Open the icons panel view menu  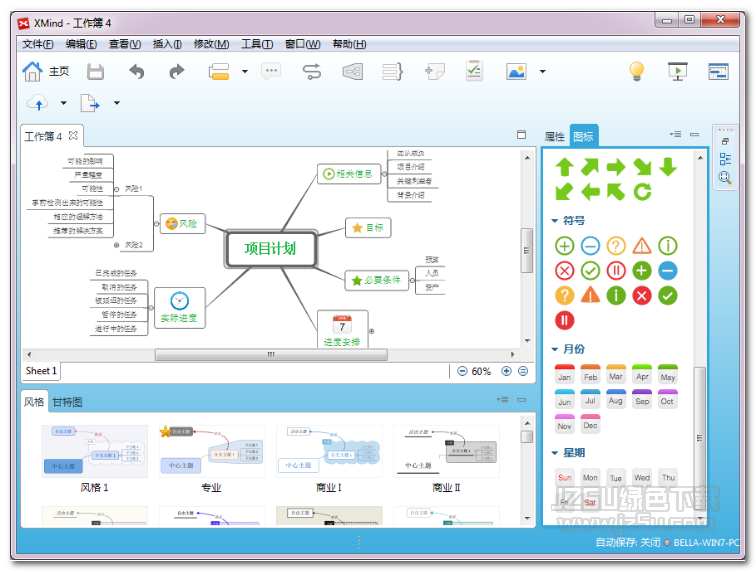click(x=675, y=135)
